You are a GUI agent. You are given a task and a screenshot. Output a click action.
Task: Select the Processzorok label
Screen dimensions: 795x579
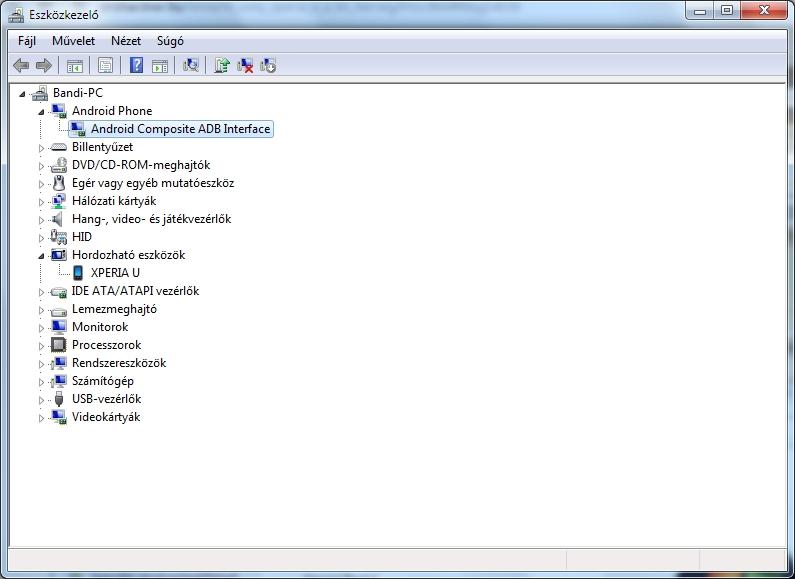click(x=106, y=345)
